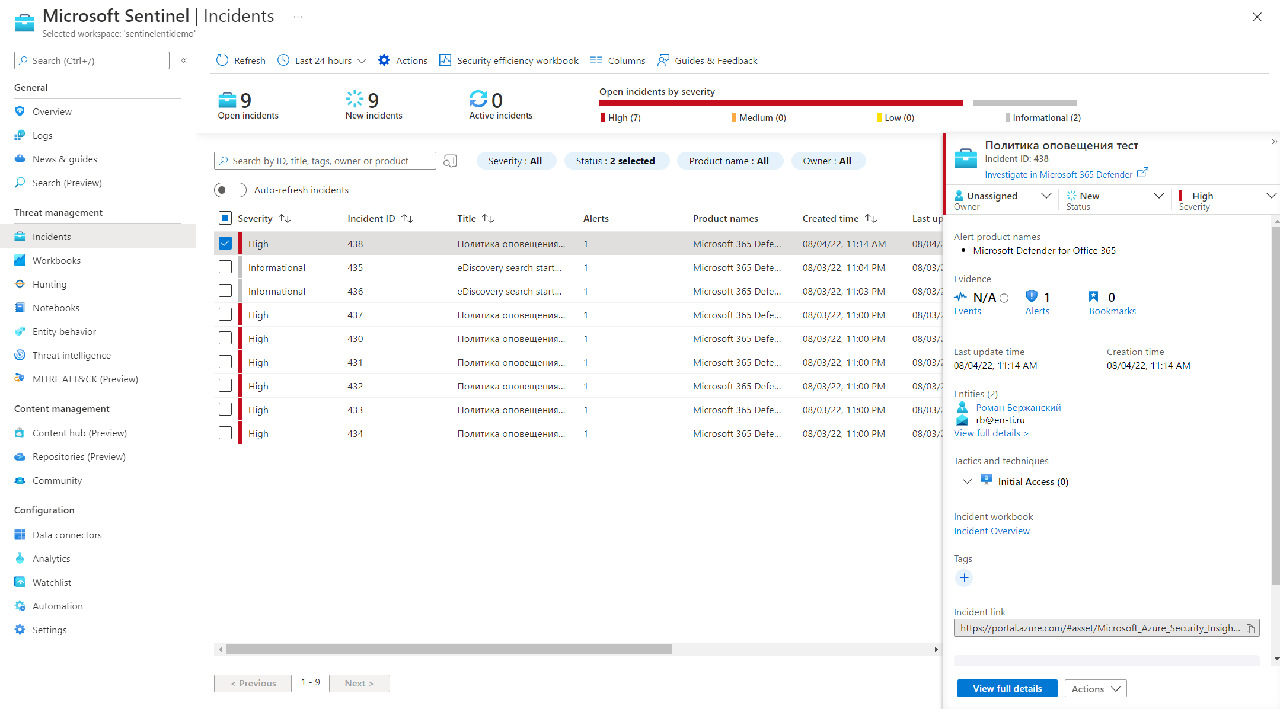The width and height of the screenshot is (1280, 720).
Task: Click the Columns icon in toolbar
Action: pos(596,60)
